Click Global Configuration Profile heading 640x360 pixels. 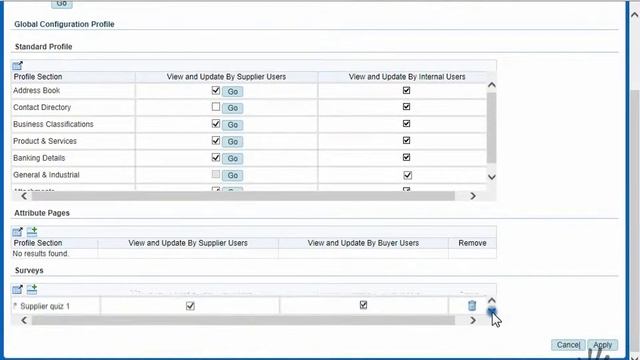click(64, 24)
